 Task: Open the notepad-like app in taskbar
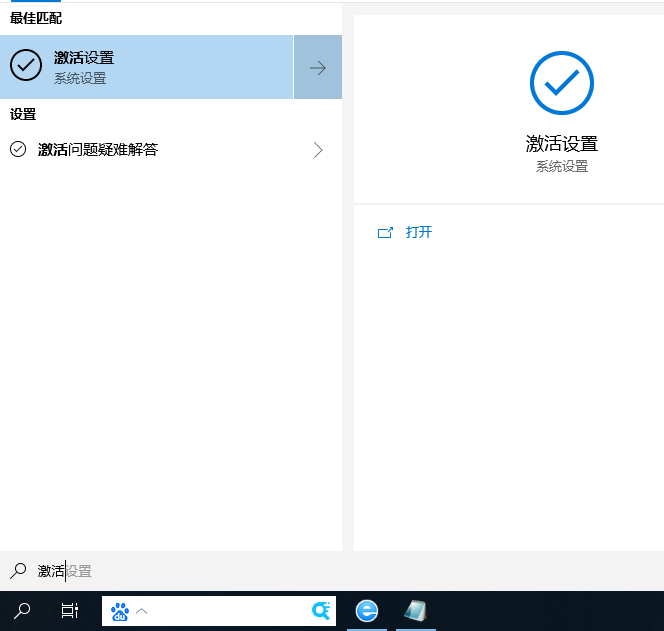(415, 610)
